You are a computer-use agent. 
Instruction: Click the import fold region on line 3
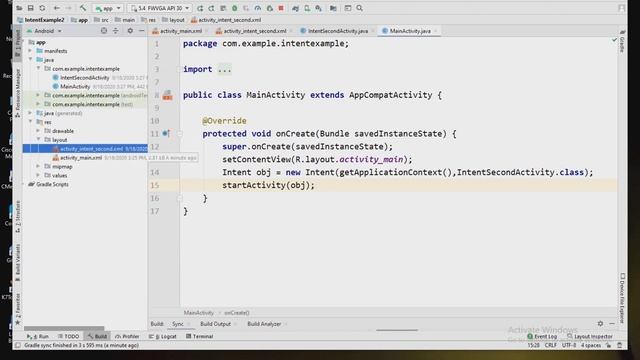click(224, 69)
